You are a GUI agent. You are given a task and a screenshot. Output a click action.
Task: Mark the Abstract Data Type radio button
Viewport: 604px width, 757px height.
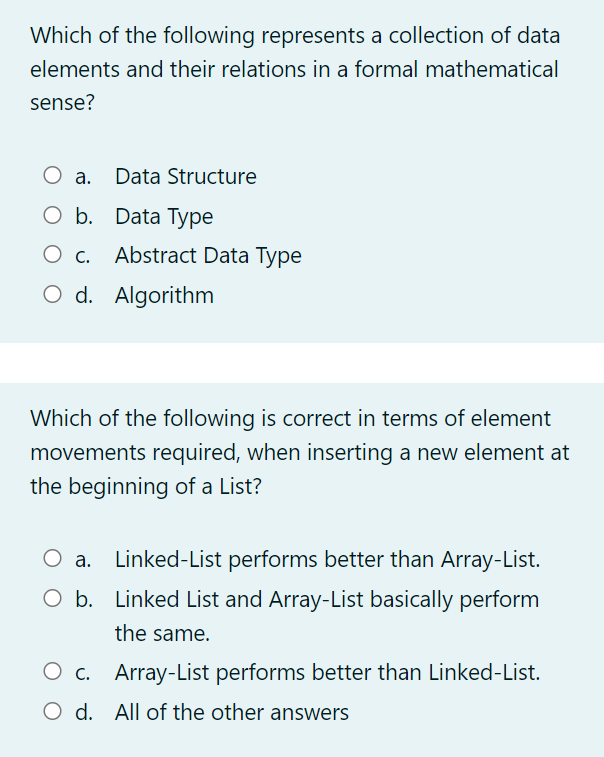52,254
